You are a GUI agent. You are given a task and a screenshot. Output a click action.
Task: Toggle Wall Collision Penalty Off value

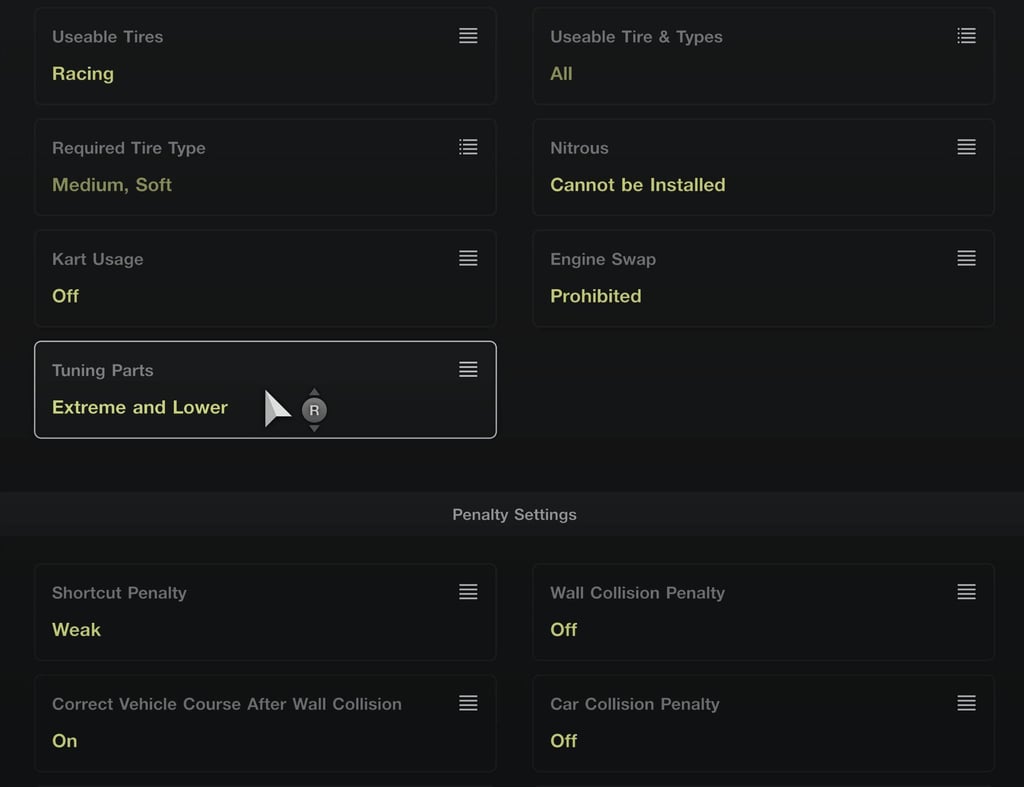564,630
